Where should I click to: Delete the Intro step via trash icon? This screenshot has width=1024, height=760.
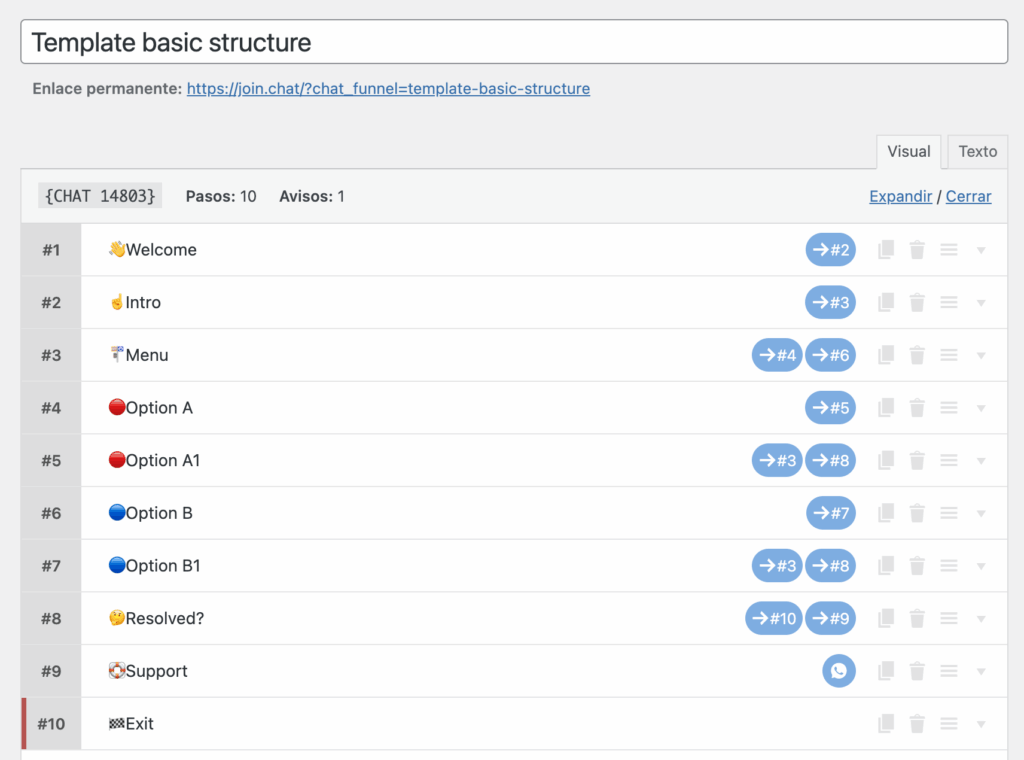(x=917, y=302)
